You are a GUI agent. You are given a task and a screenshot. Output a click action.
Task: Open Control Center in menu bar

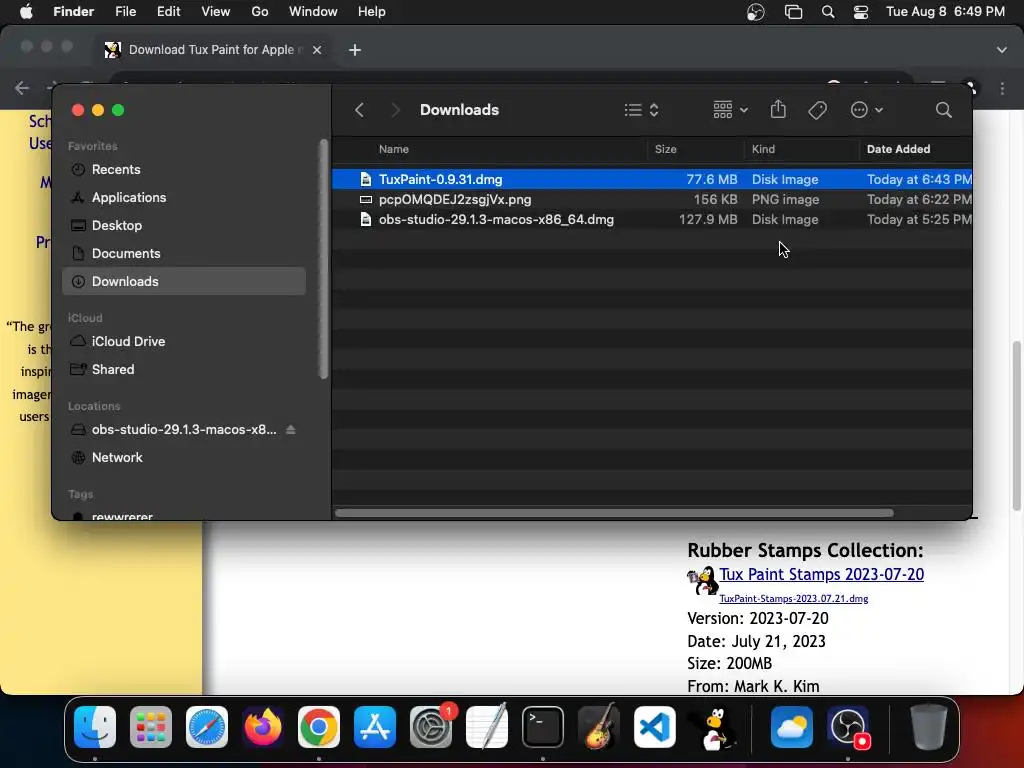click(861, 12)
